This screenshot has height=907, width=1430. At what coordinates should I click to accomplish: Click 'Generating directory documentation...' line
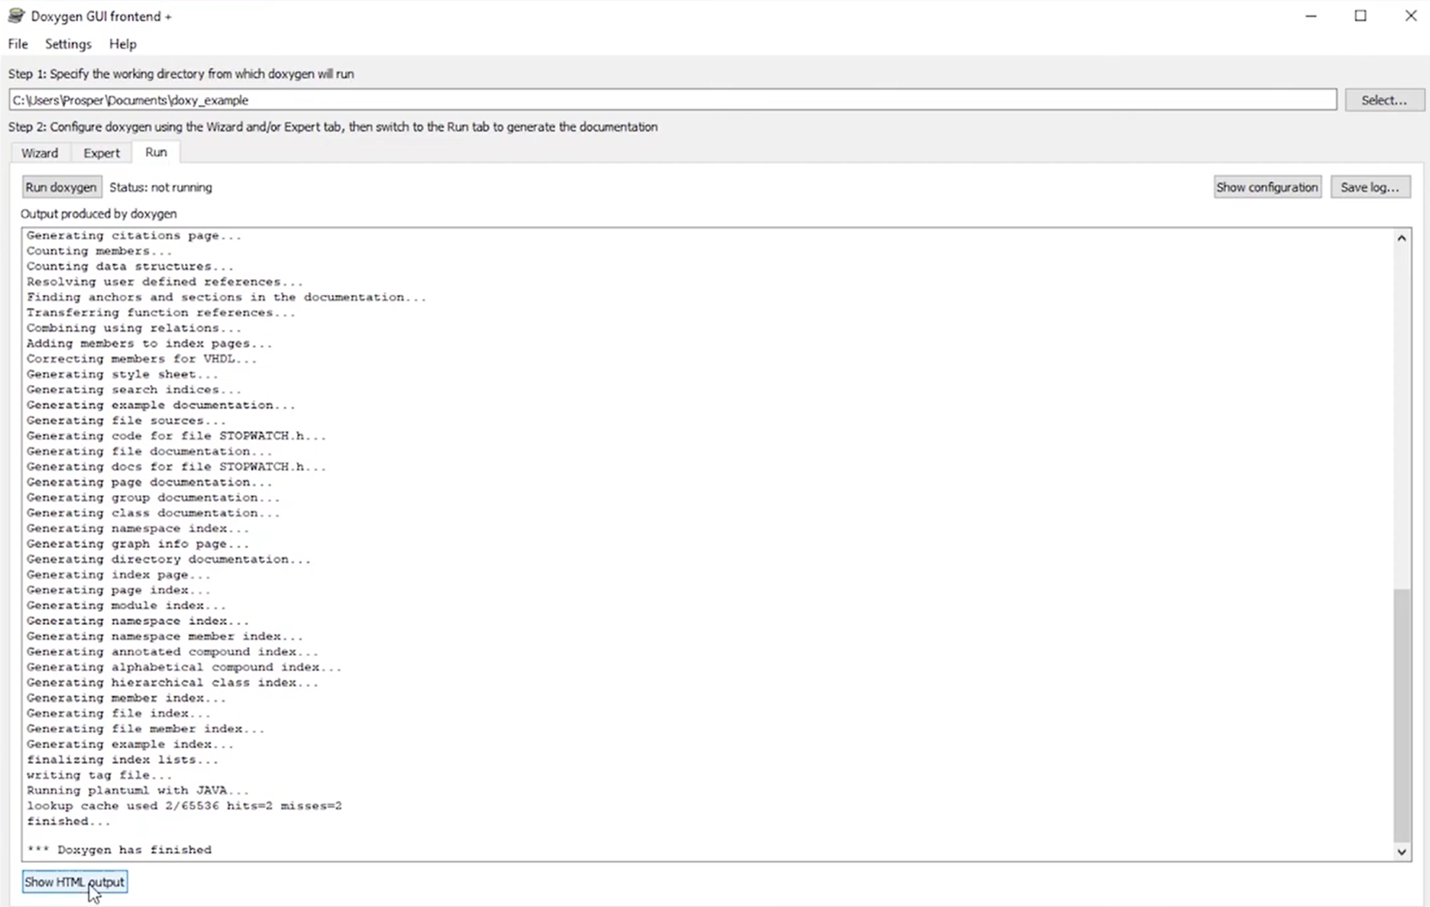[169, 559]
